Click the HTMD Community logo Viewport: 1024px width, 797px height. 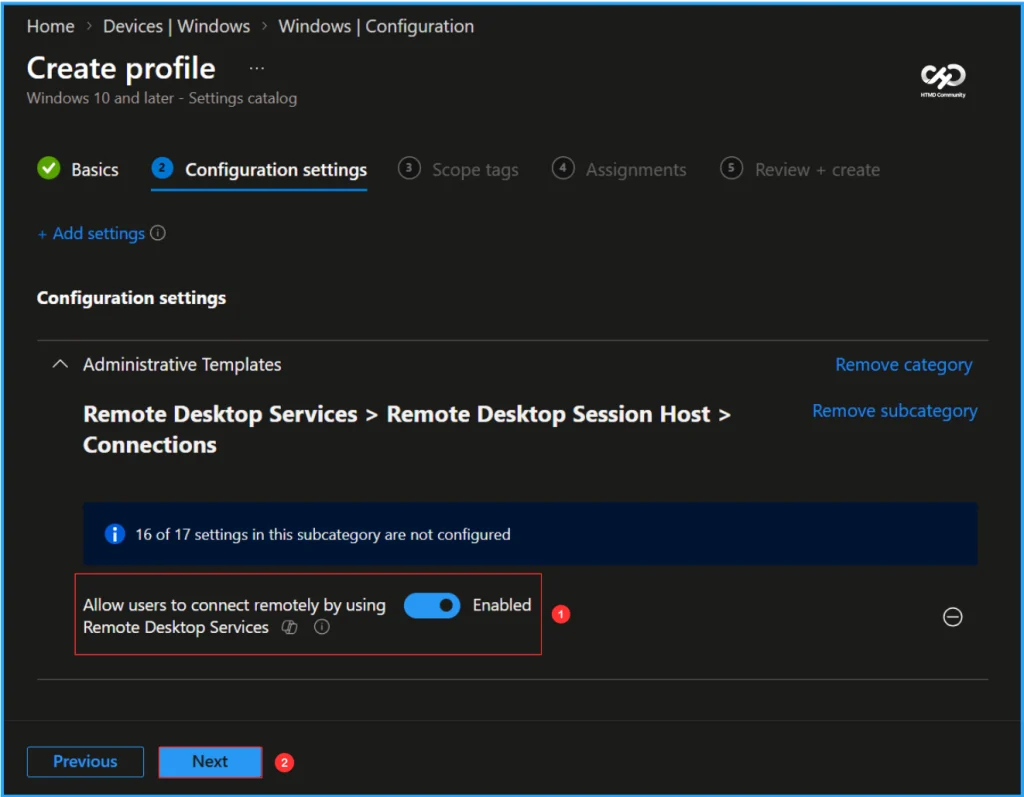[x=943, y=80]
